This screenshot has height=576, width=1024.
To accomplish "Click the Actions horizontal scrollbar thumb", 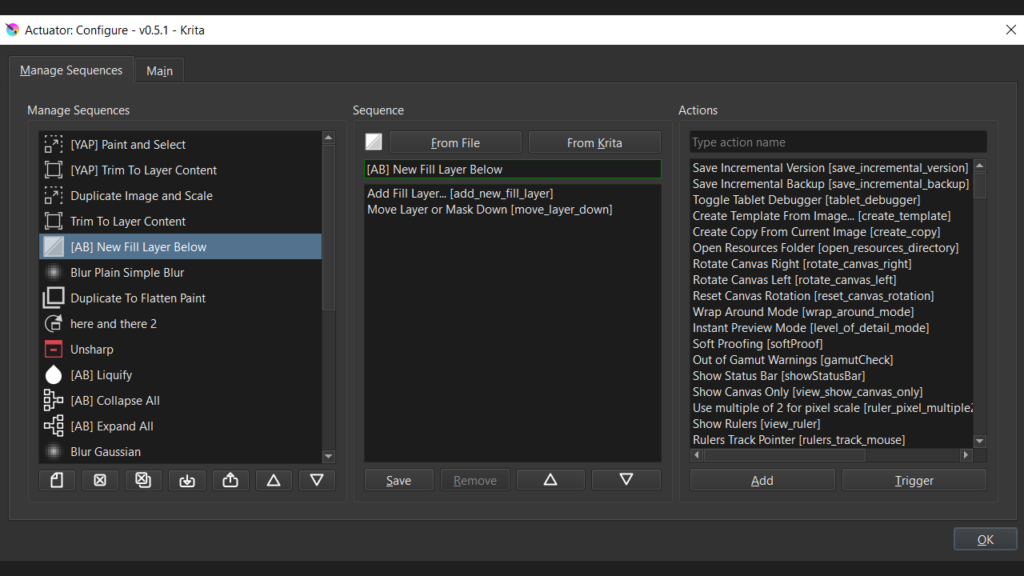I will point(784,455).
